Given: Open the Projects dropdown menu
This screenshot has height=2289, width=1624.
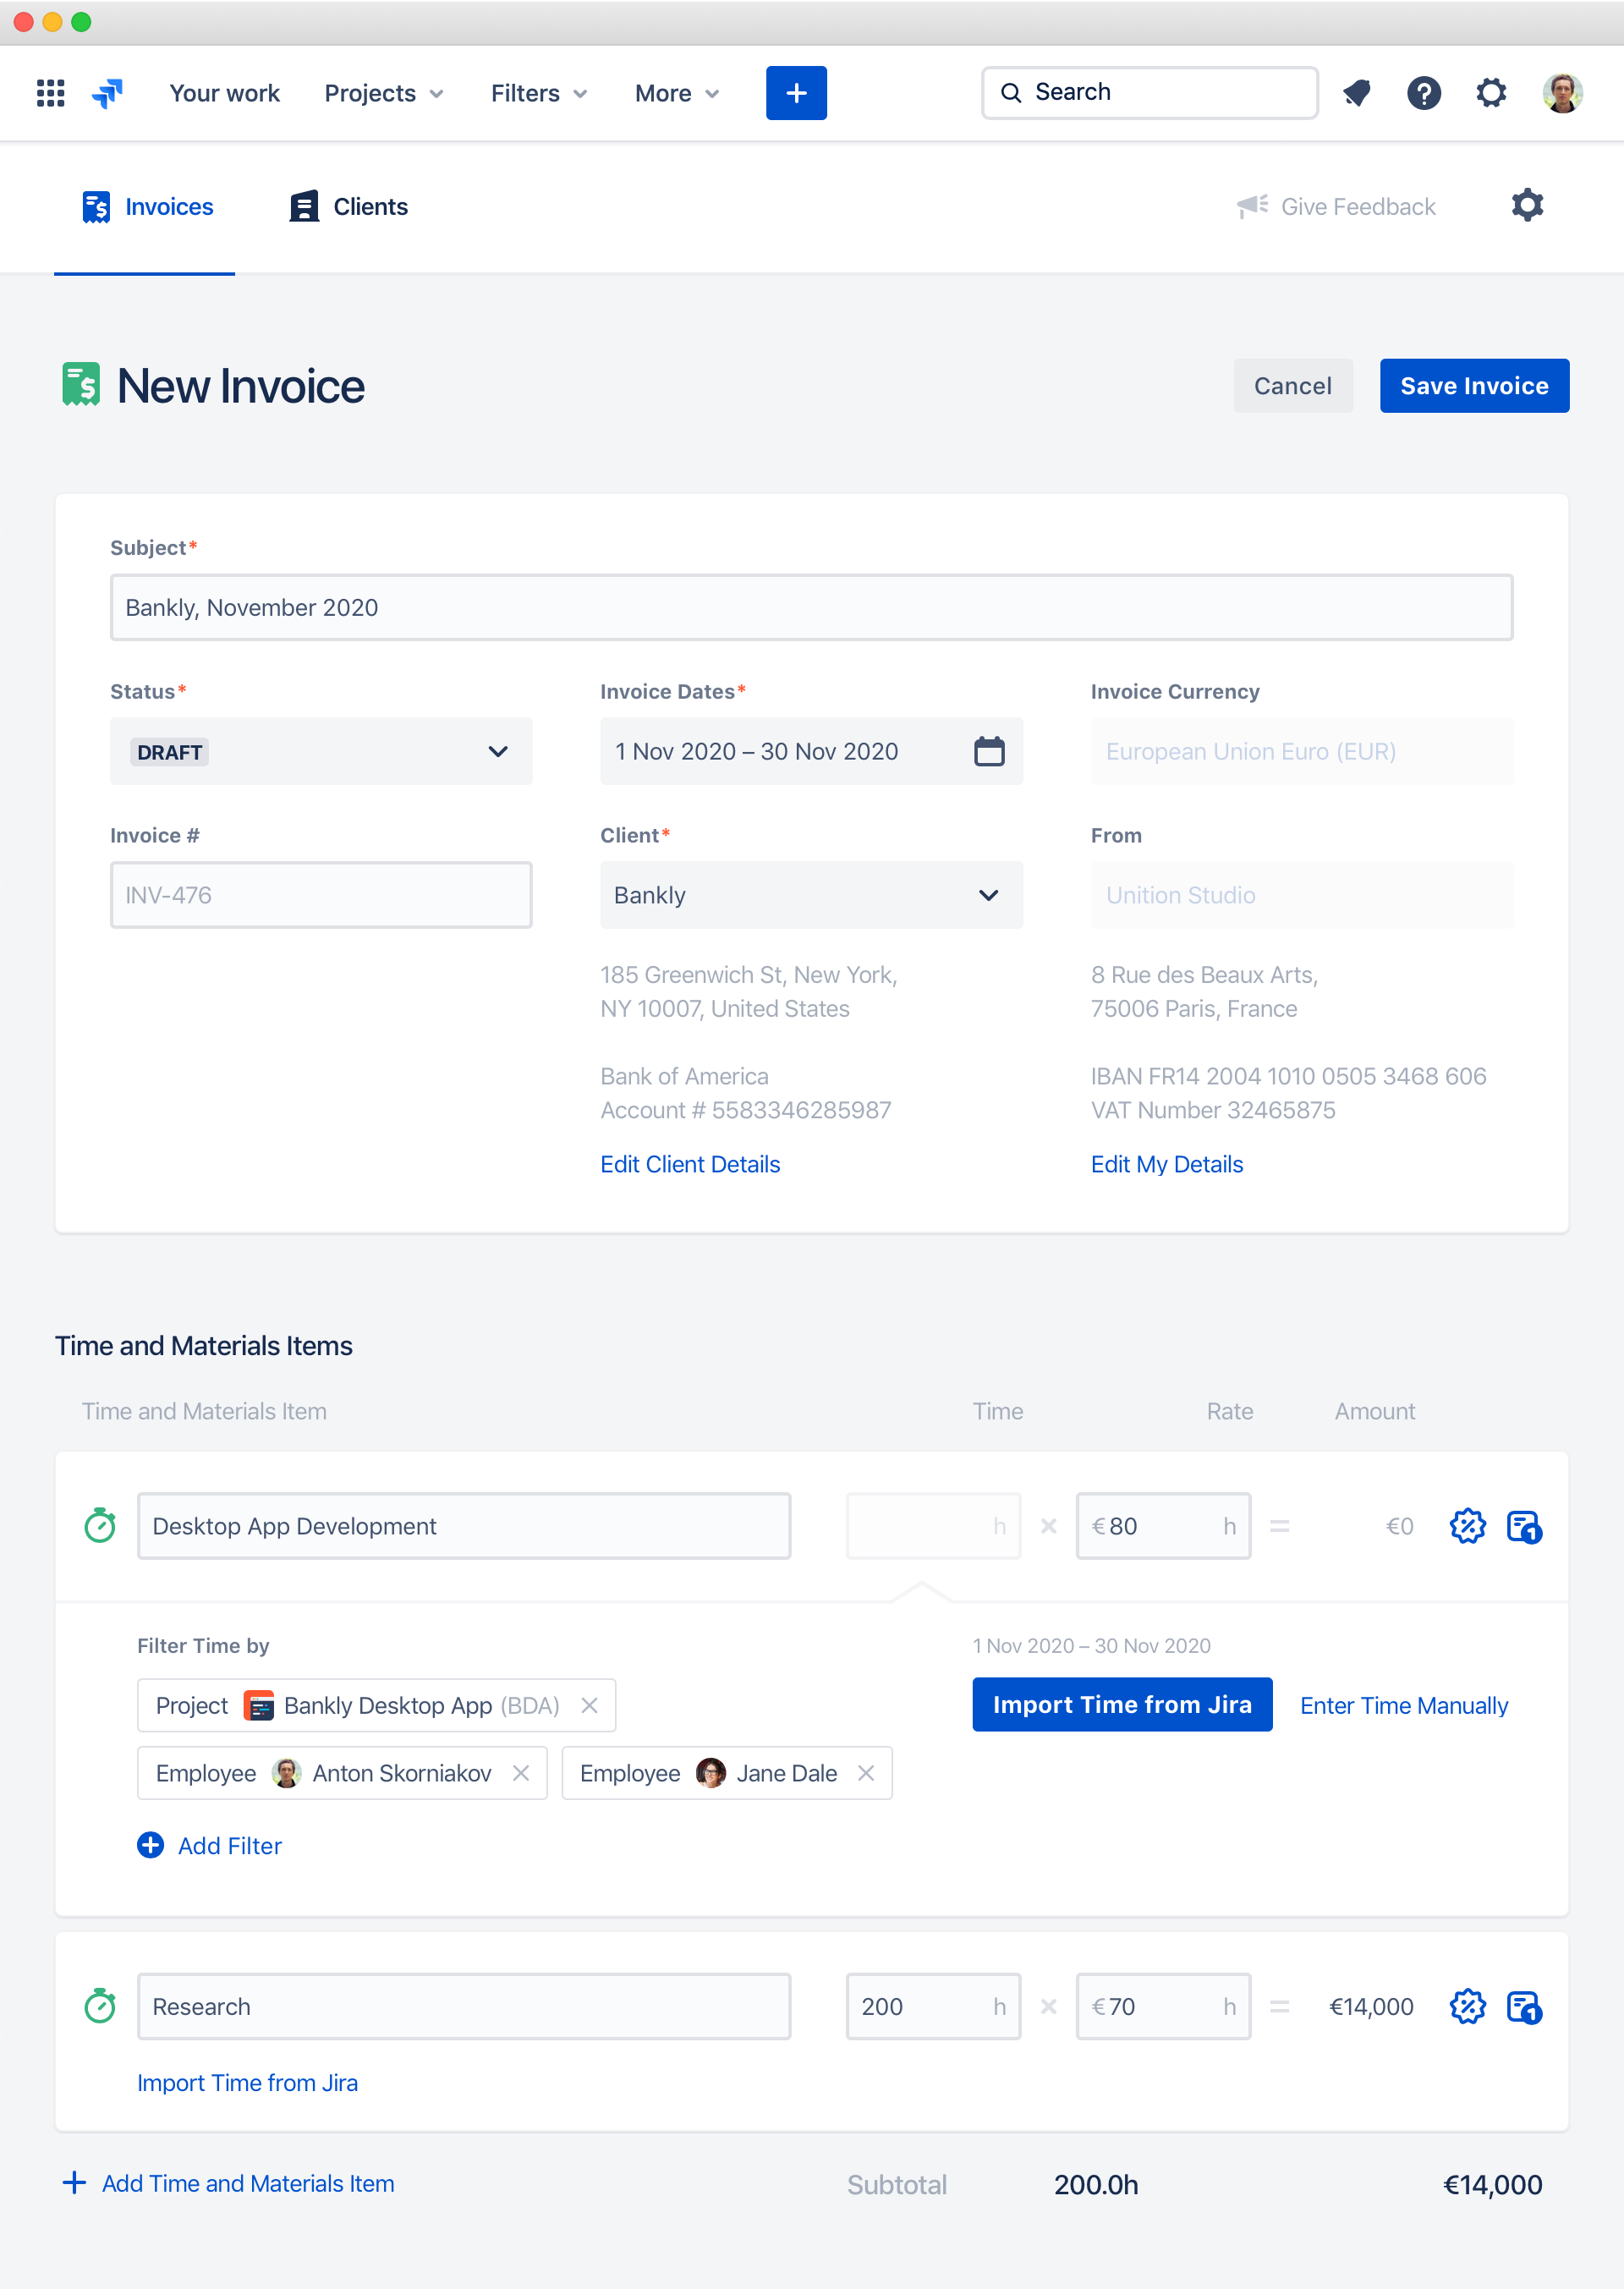Looking at the screenshot, I should (x=384, y=93).
